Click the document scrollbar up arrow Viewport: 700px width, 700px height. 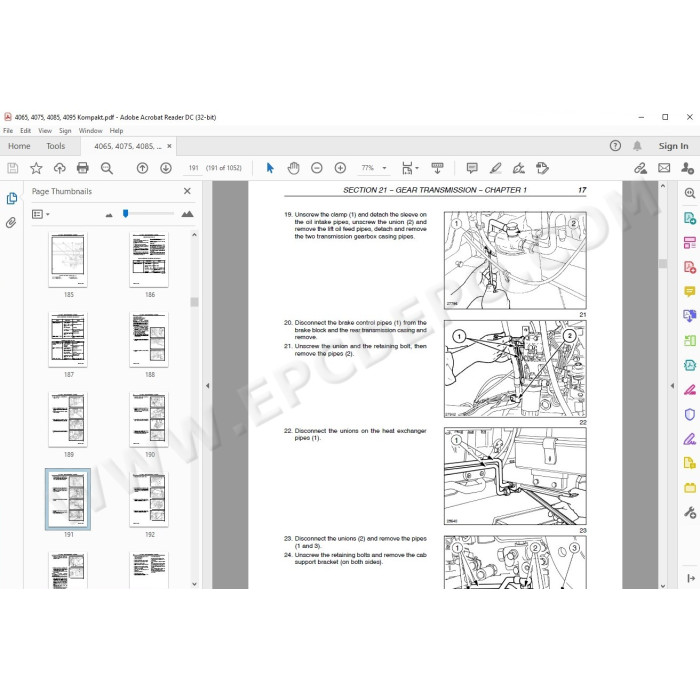click(662, 186)
